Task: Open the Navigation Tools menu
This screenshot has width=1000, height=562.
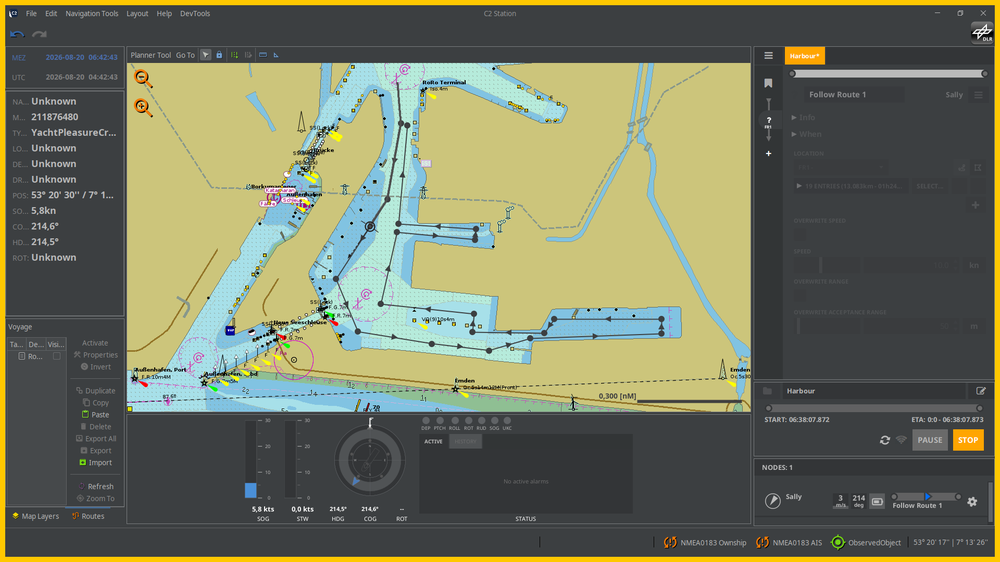Action: point(92,13)
